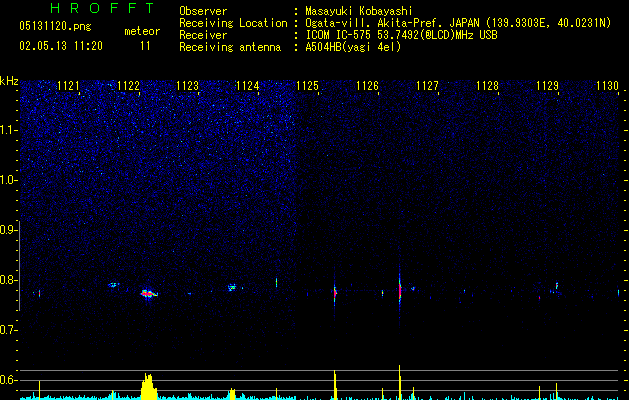Click the 1121 time marker
The width and height of the screenshot is (629, 400).
[x=69, y=86]
